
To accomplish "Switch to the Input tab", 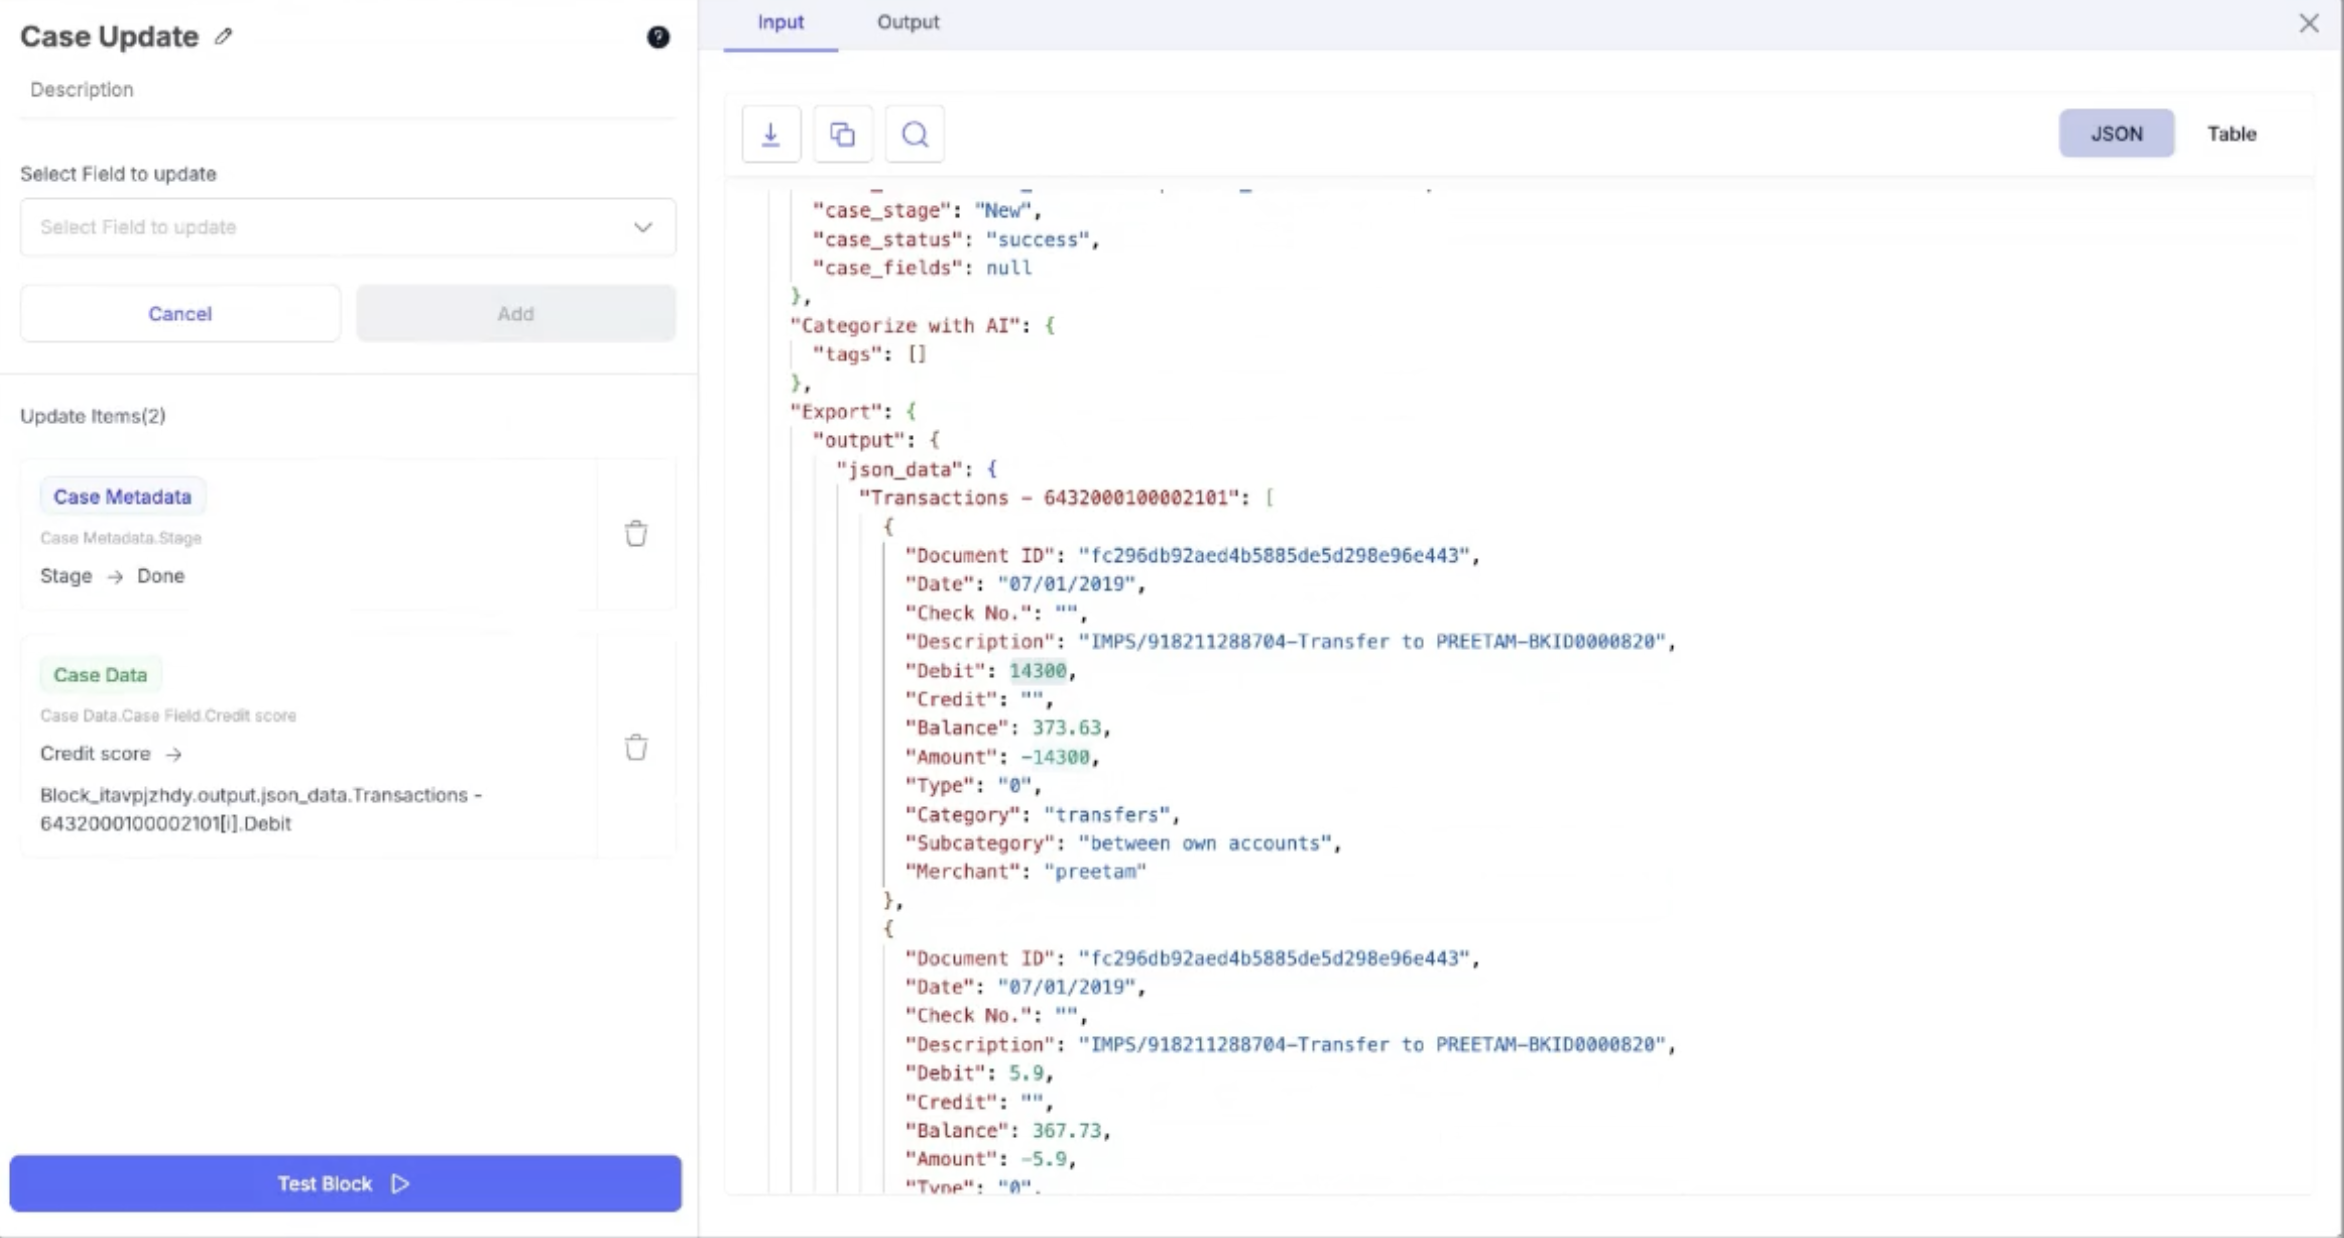I will coord(780,23).
